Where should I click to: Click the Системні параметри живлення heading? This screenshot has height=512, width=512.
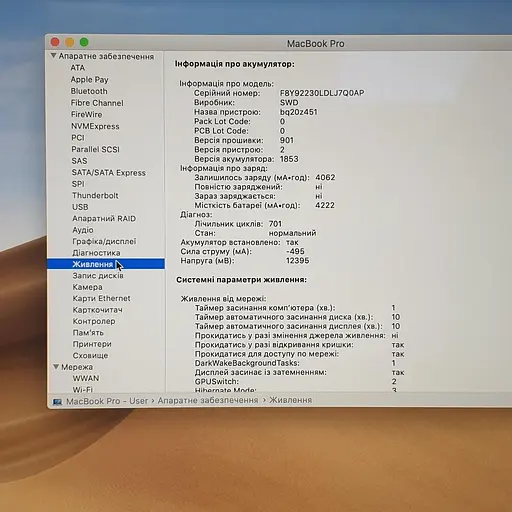241,280
